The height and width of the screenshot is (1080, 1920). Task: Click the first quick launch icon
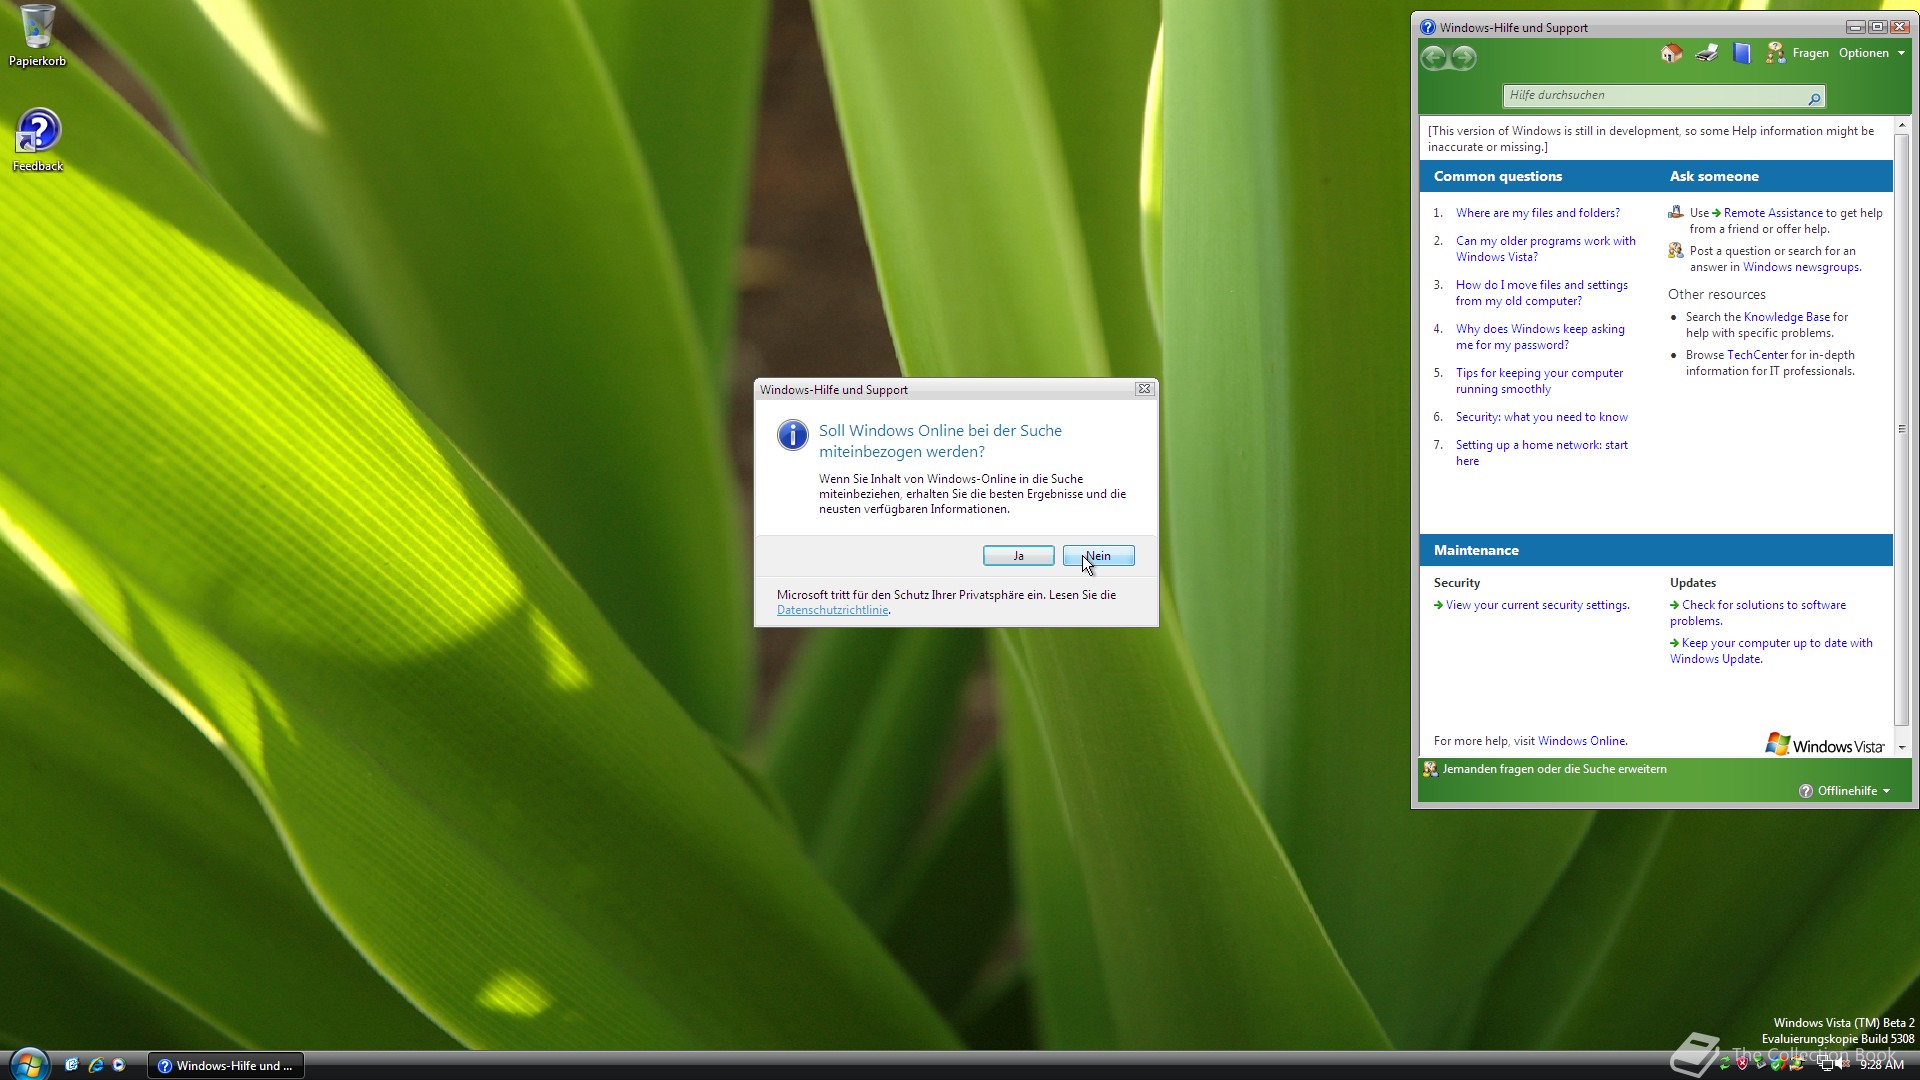[x=72, y=1065]
